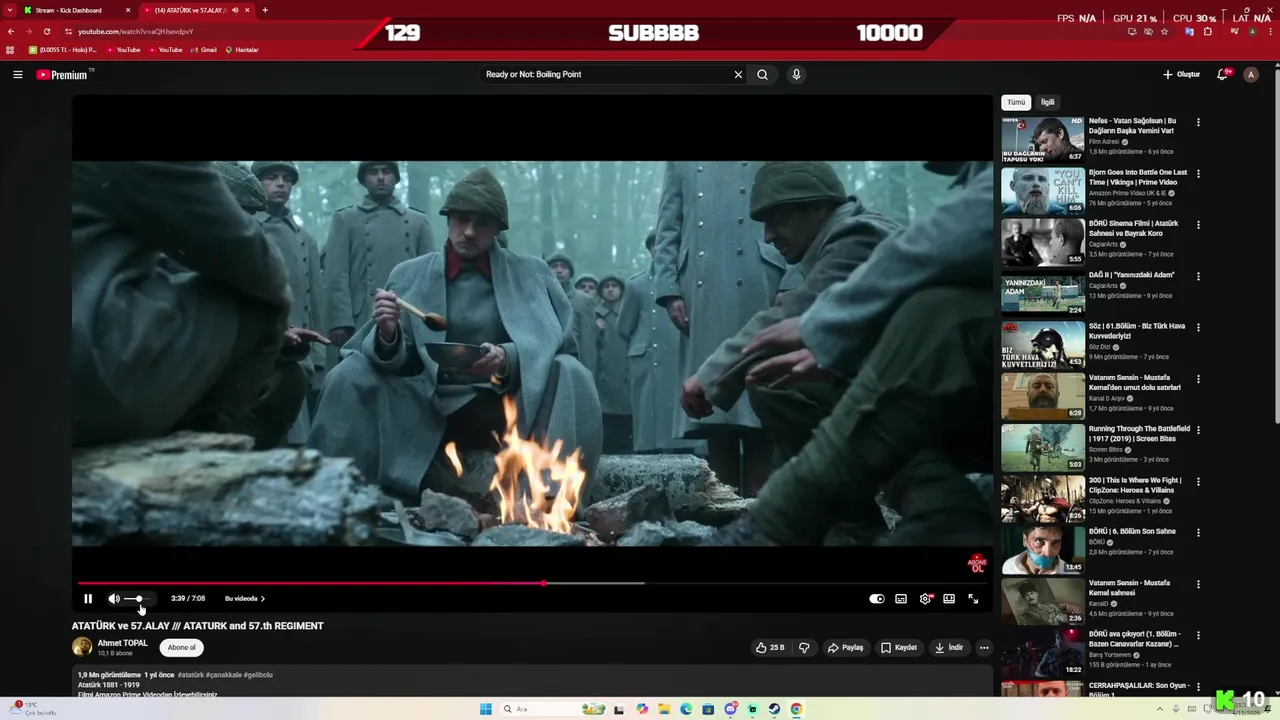Open the Haritalar bookmark

click(241, 49)
